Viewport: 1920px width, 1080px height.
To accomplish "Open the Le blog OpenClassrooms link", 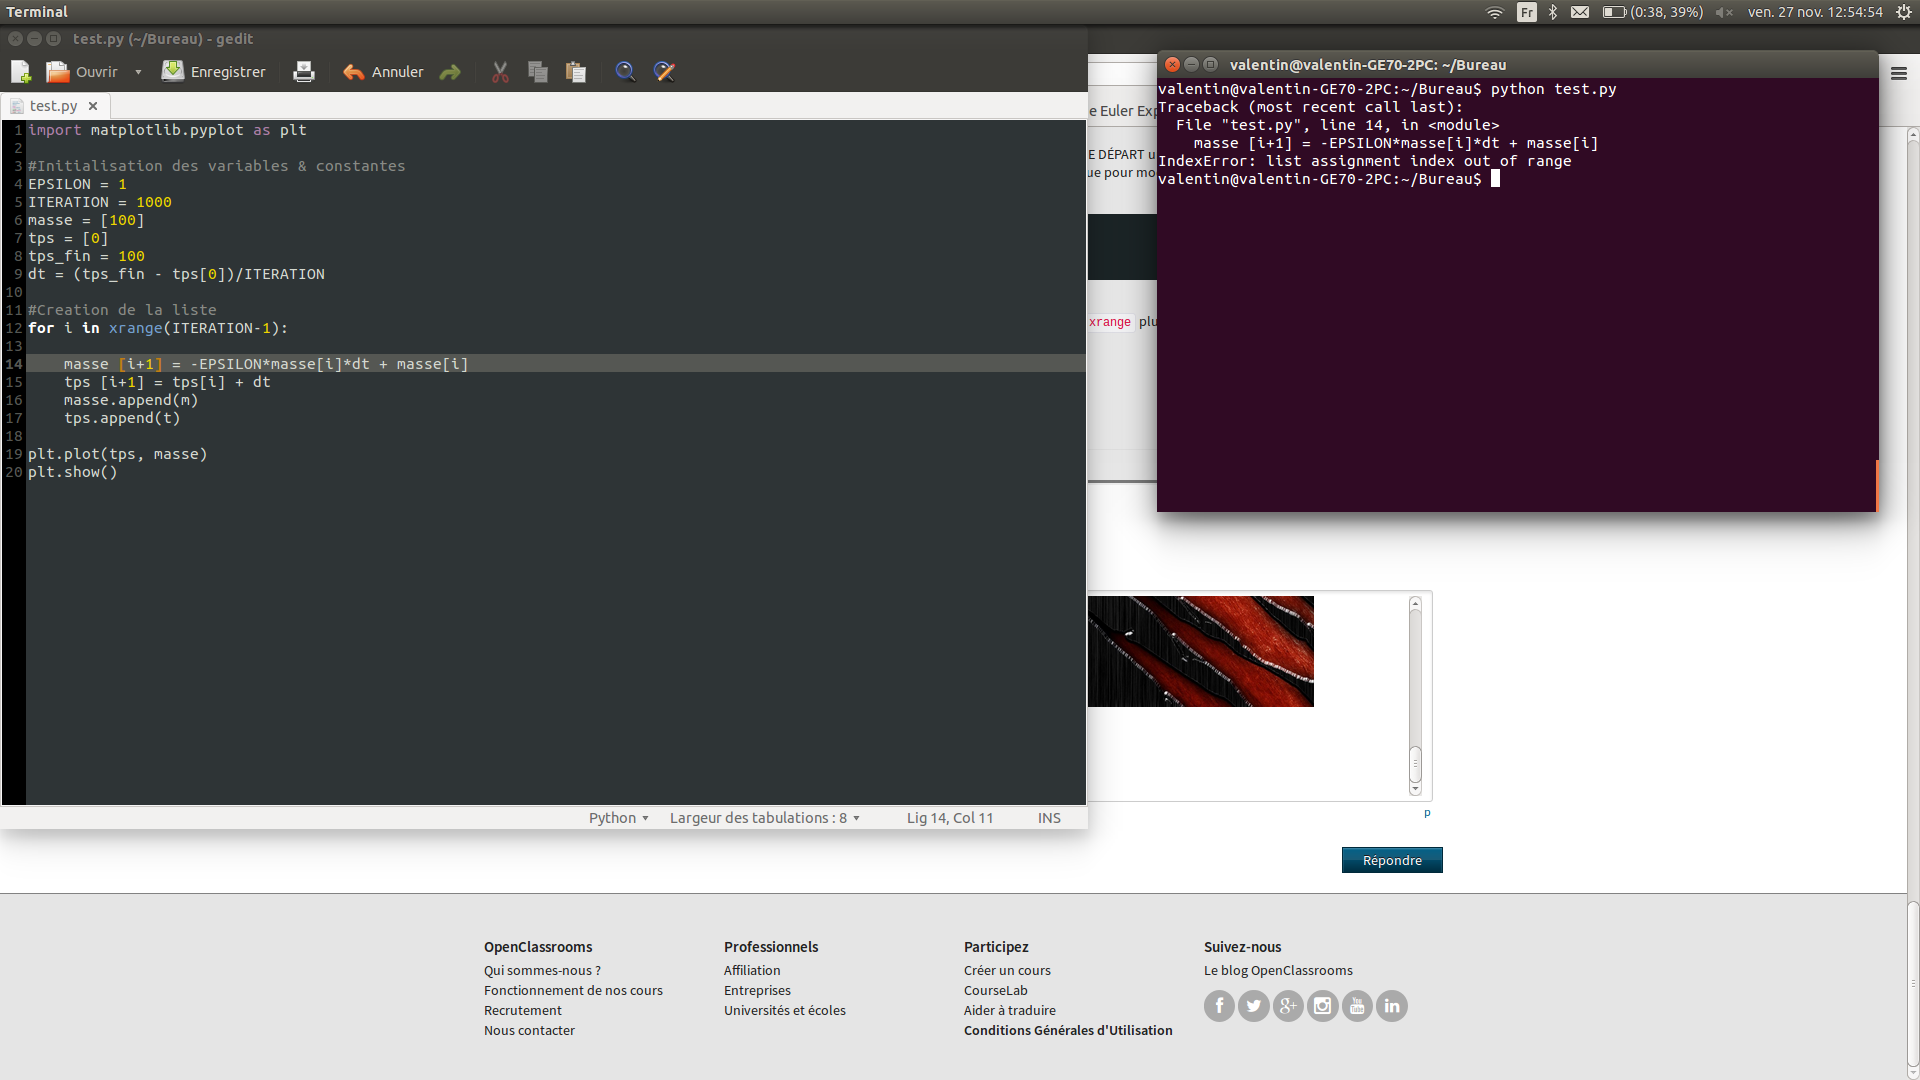I will point(1278,970).
